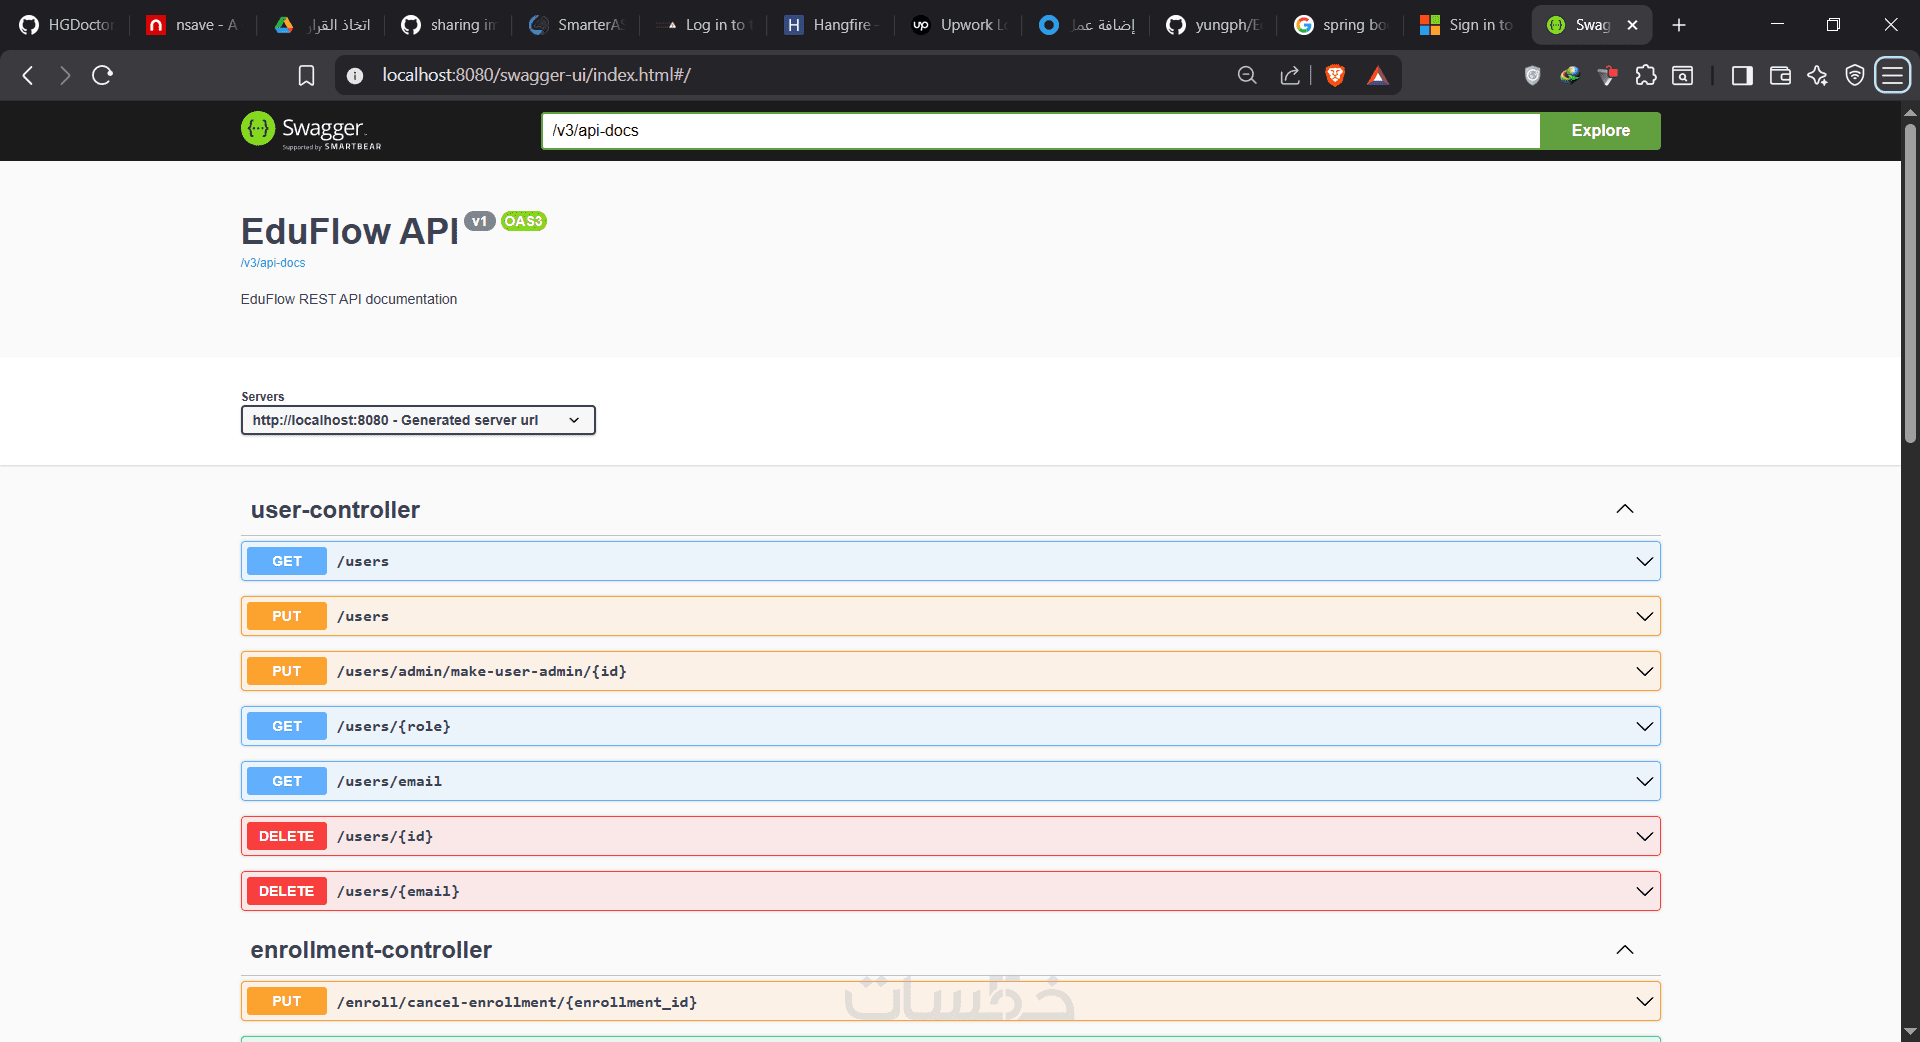Image resolution: width=1920 pixels, height=1042 pixels.
Task: Go forward in browser history
Action: (x=65, y=75)
